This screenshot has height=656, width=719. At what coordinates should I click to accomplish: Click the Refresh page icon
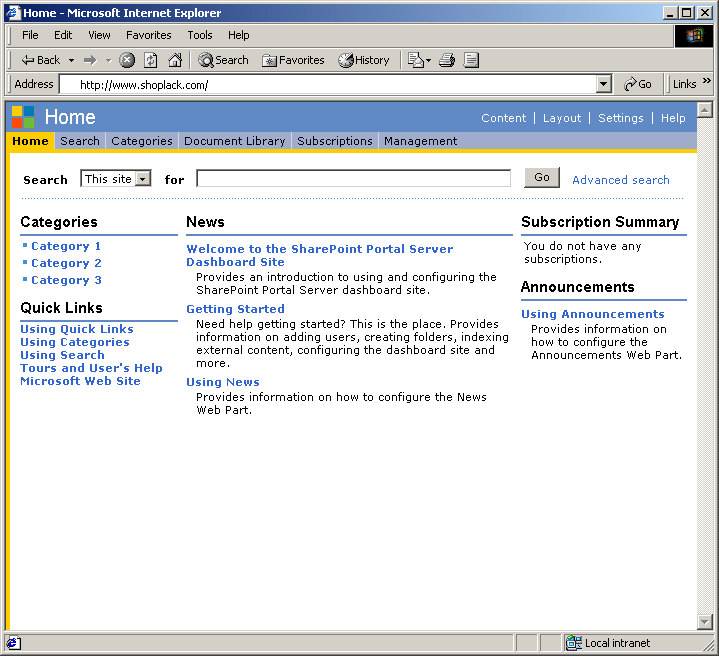(151, 60)
